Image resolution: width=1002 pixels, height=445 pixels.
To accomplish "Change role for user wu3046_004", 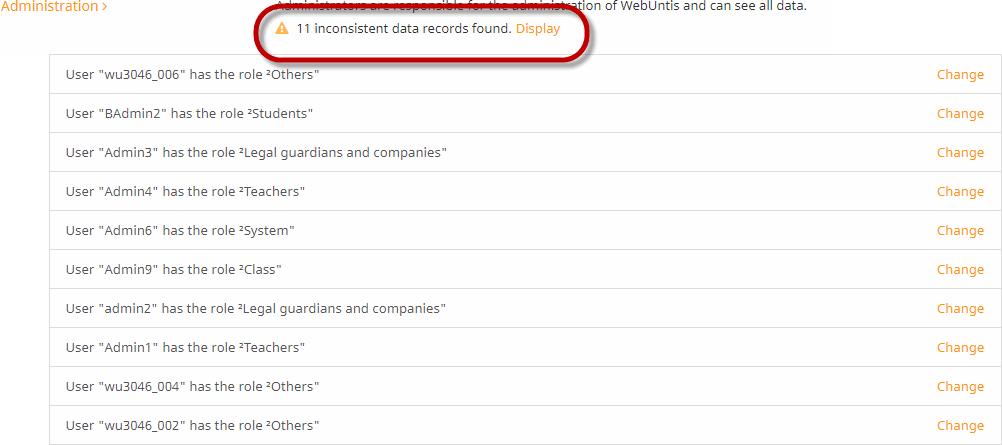I will (960, 387).
